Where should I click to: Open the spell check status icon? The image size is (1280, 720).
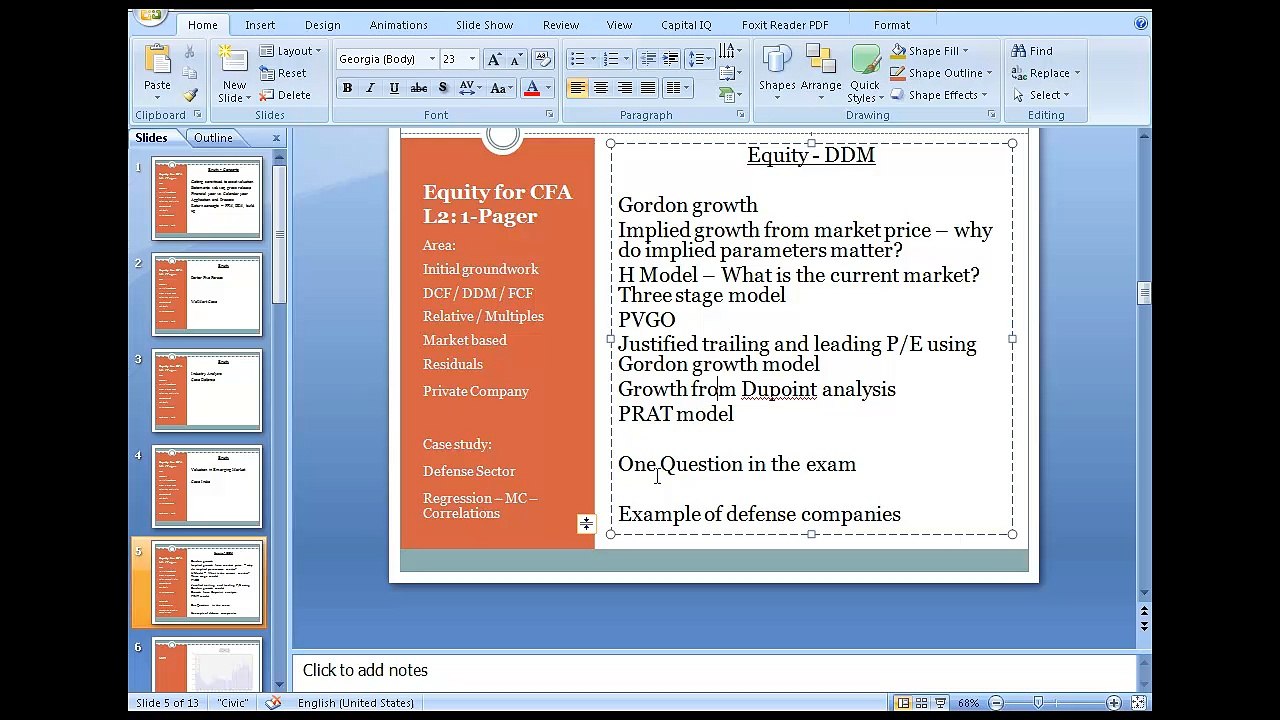click(273, 703)
